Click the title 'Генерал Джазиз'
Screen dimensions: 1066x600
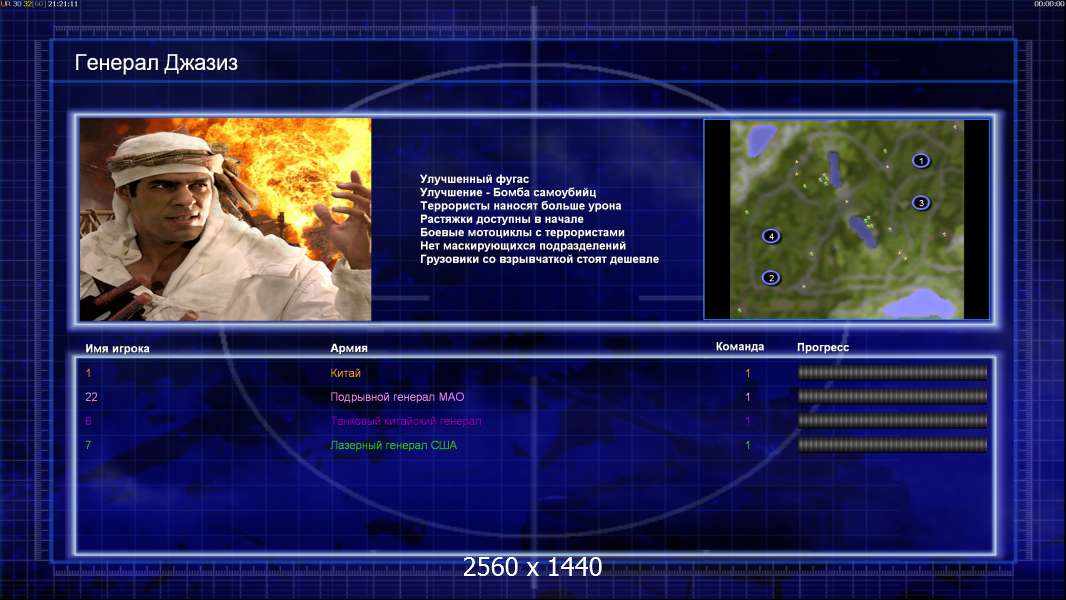tap(156, 63)
